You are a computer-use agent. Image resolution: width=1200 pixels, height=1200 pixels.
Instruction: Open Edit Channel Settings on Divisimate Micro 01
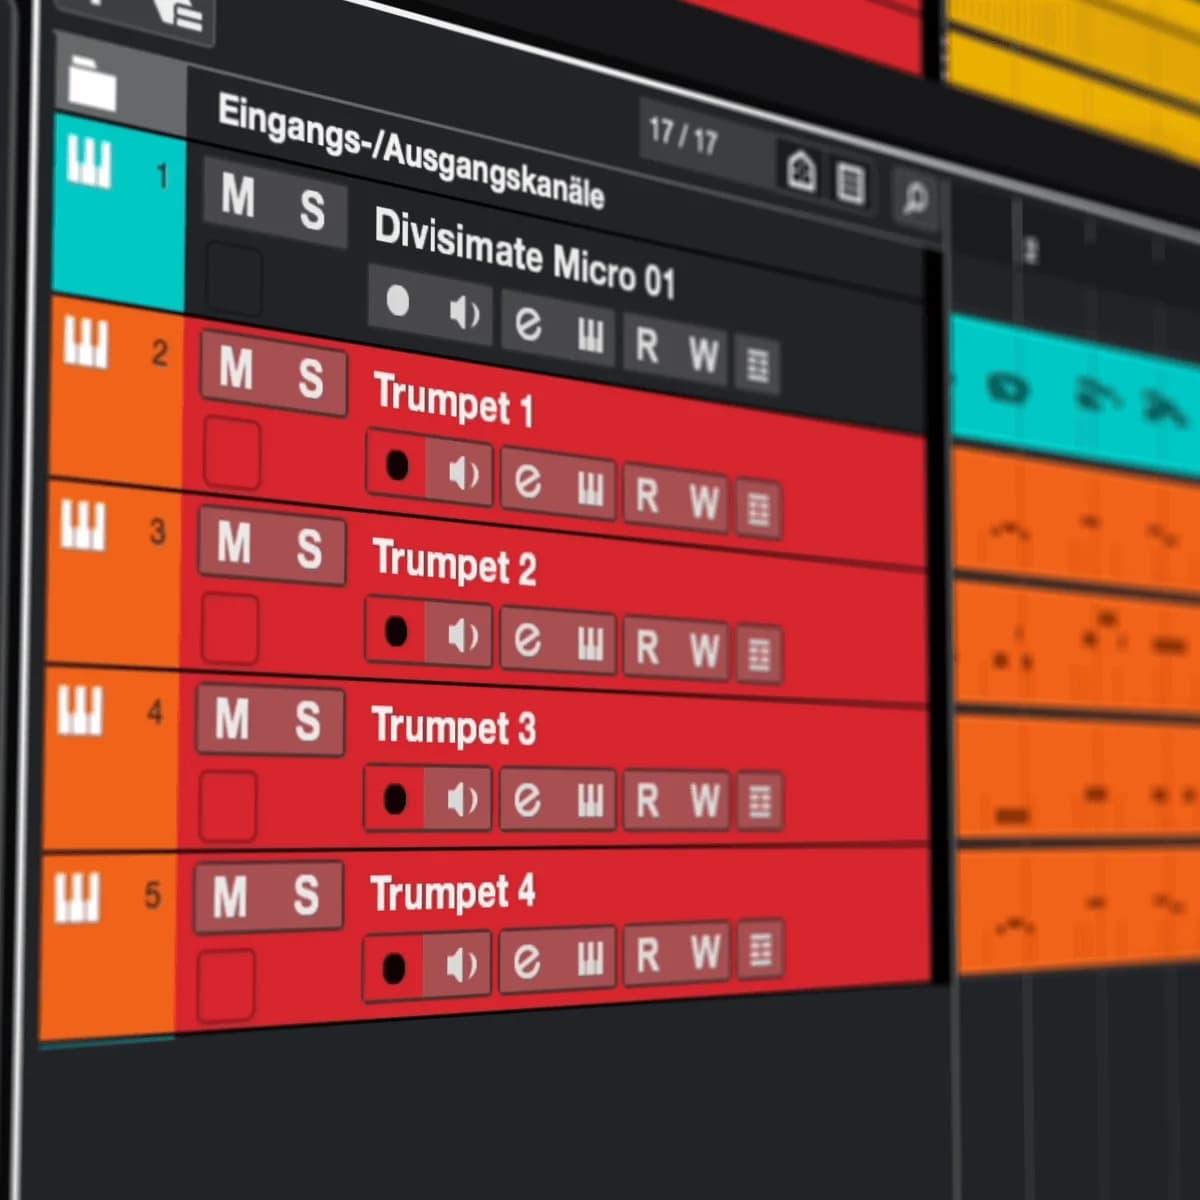point(529,323)
